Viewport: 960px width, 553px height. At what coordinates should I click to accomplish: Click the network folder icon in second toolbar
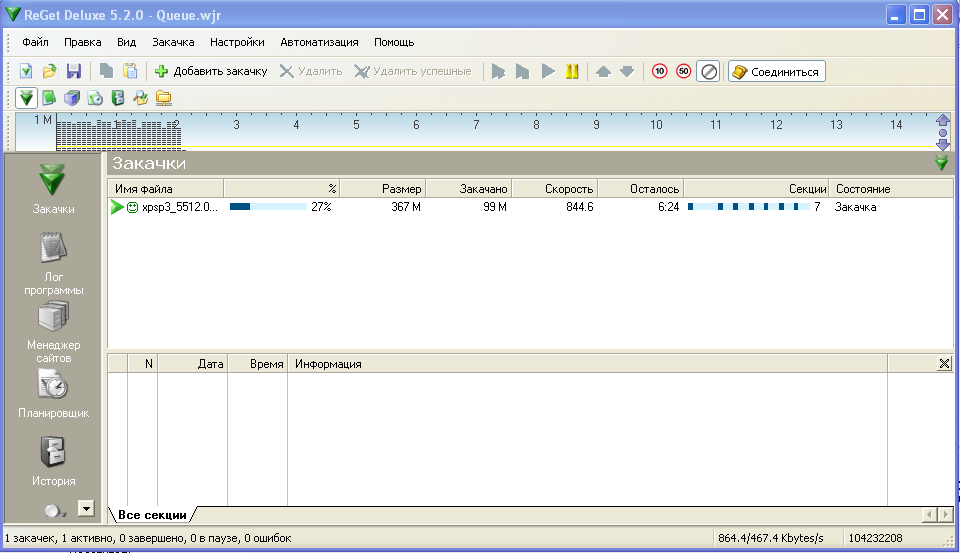(163, 98)
